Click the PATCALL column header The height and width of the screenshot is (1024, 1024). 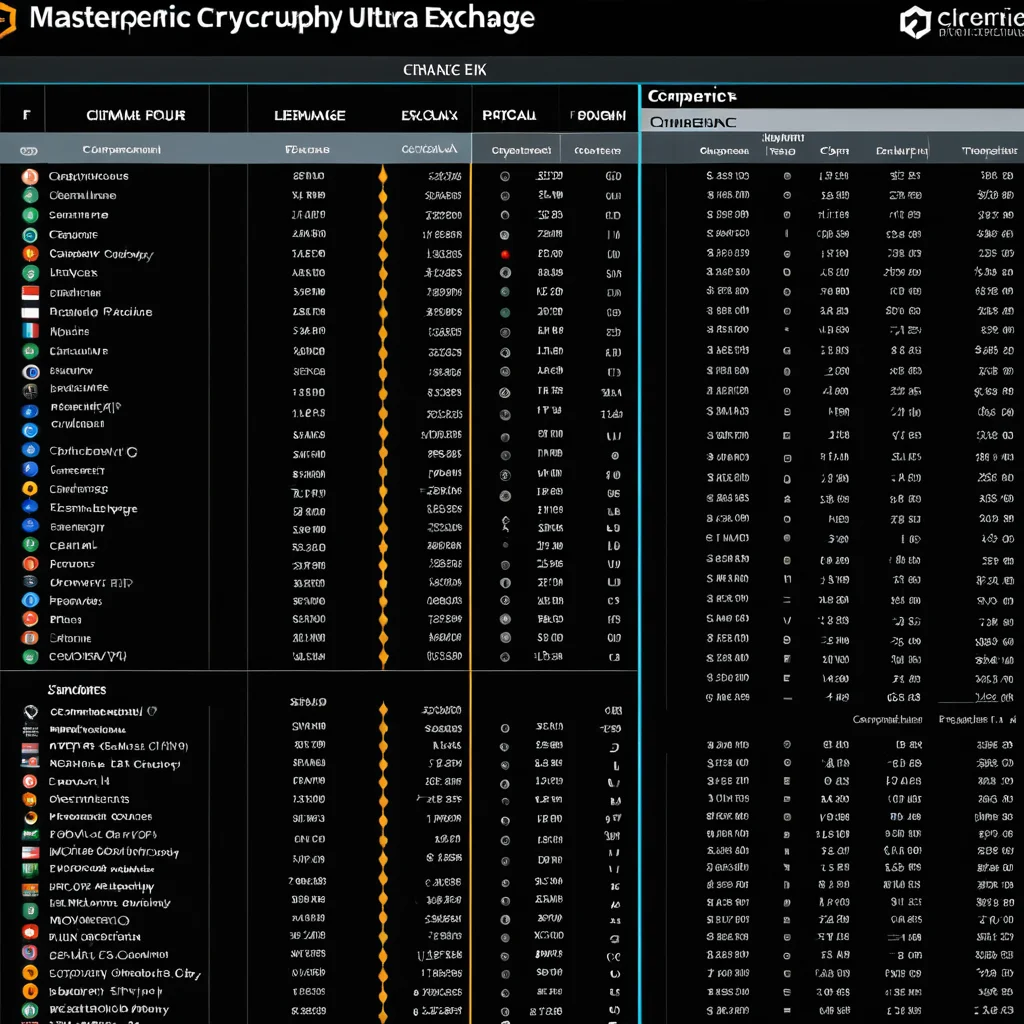tap(509, 116)
